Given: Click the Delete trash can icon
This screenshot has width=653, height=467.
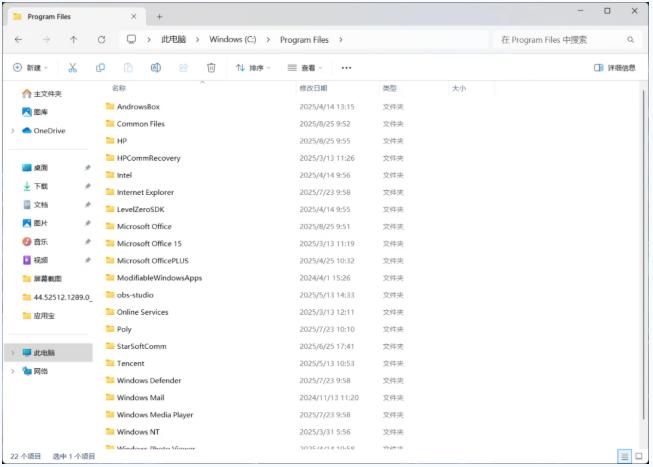Looking at the screenshot, I should pos(211,68).
